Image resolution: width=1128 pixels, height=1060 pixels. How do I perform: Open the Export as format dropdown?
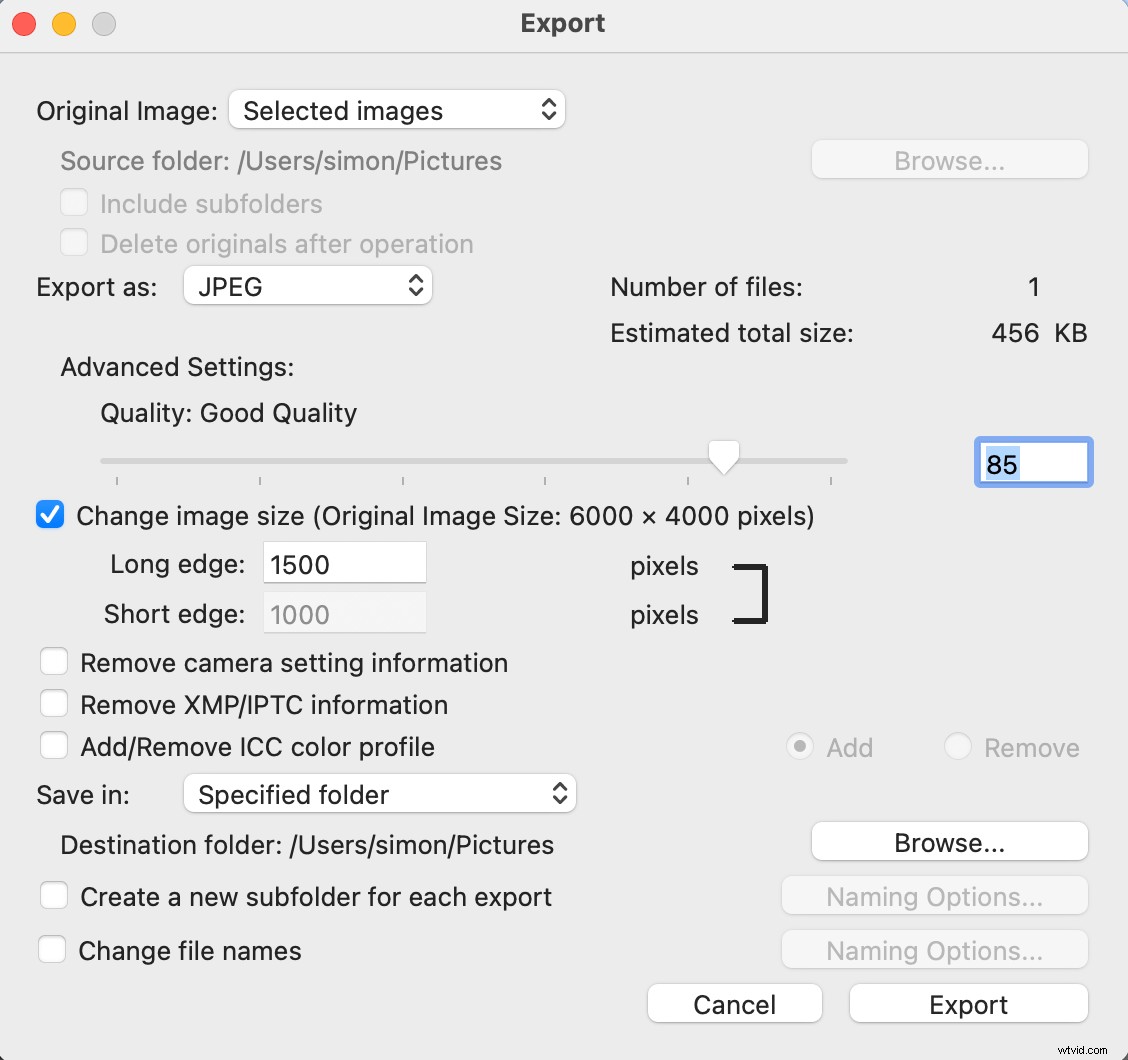point(307,286)
